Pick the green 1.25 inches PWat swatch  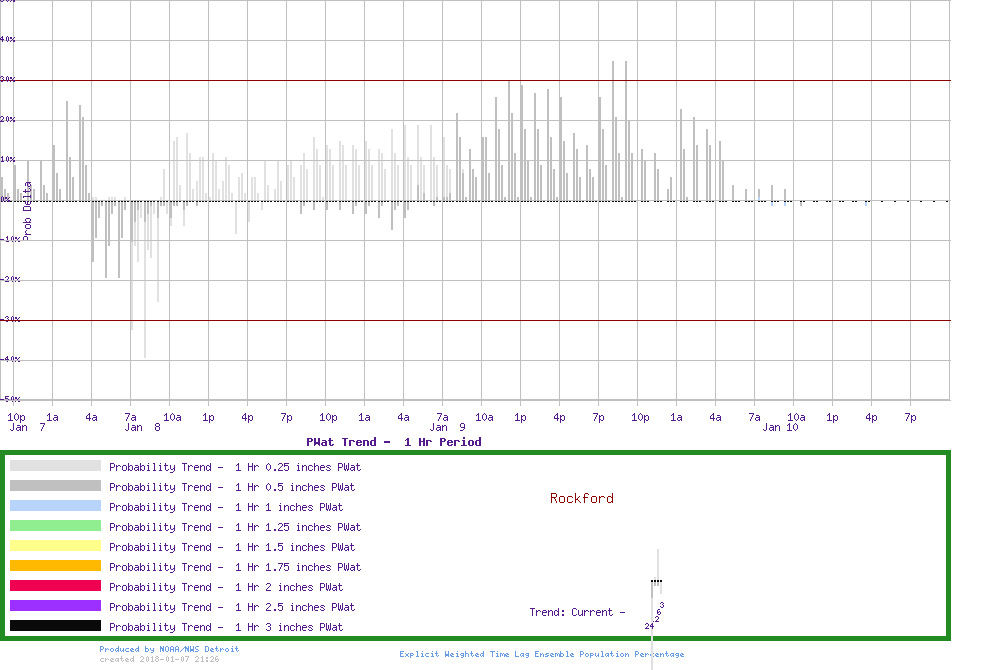55,526
